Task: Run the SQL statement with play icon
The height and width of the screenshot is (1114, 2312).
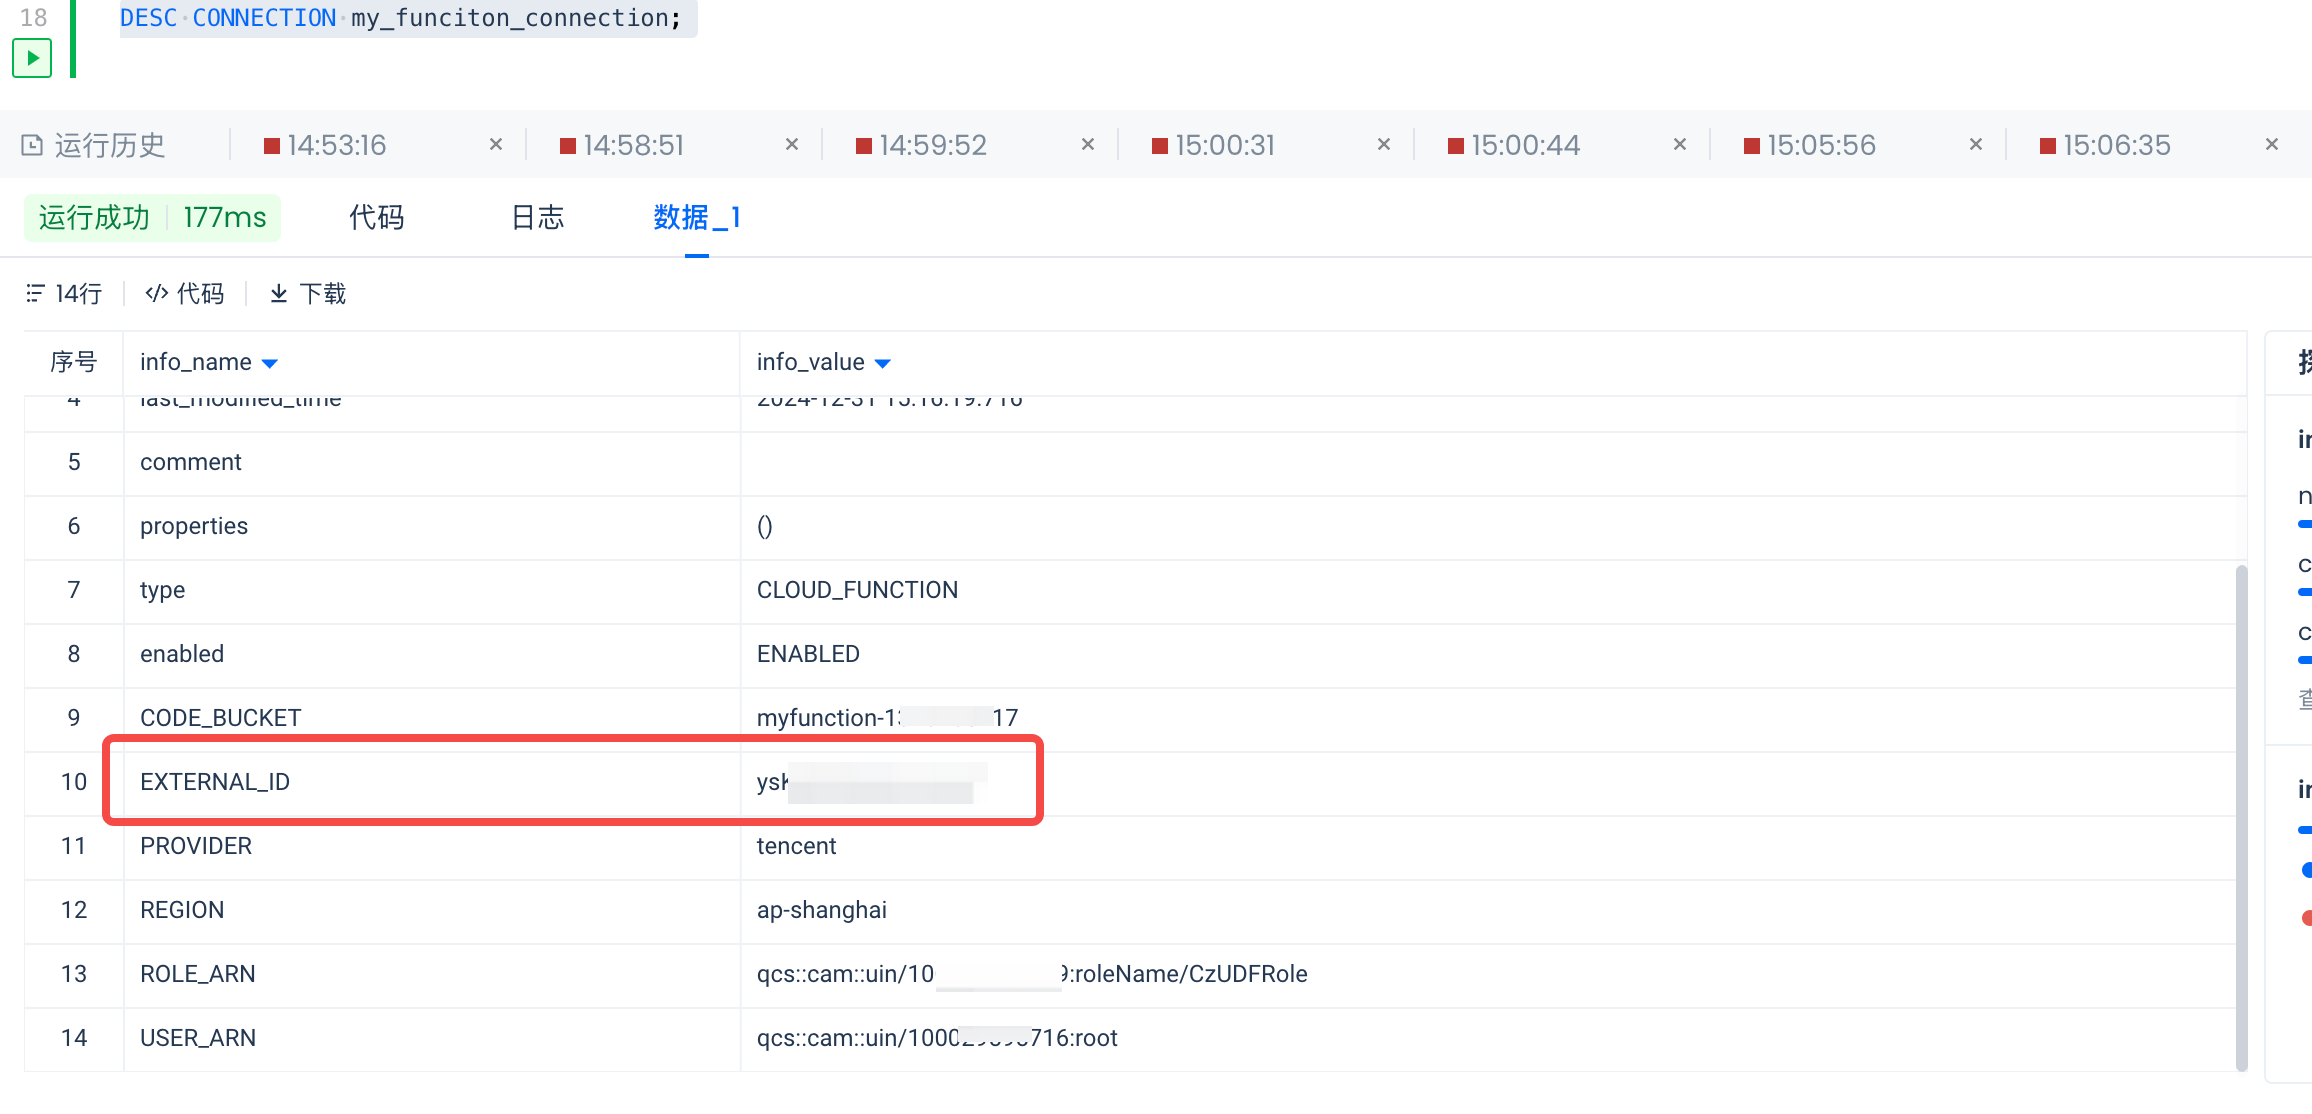Action: click(32, 58)
